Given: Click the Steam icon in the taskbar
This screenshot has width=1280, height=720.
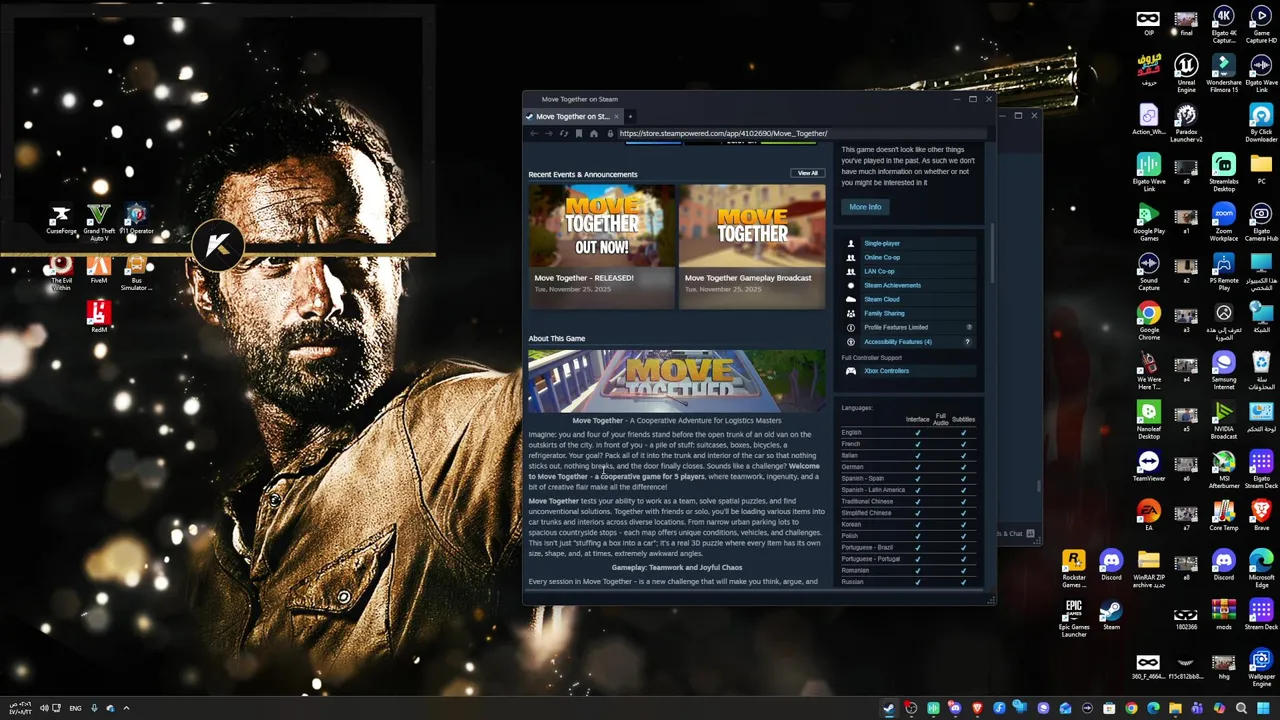Looking at the screenshot, I should [x=888, y=708].
